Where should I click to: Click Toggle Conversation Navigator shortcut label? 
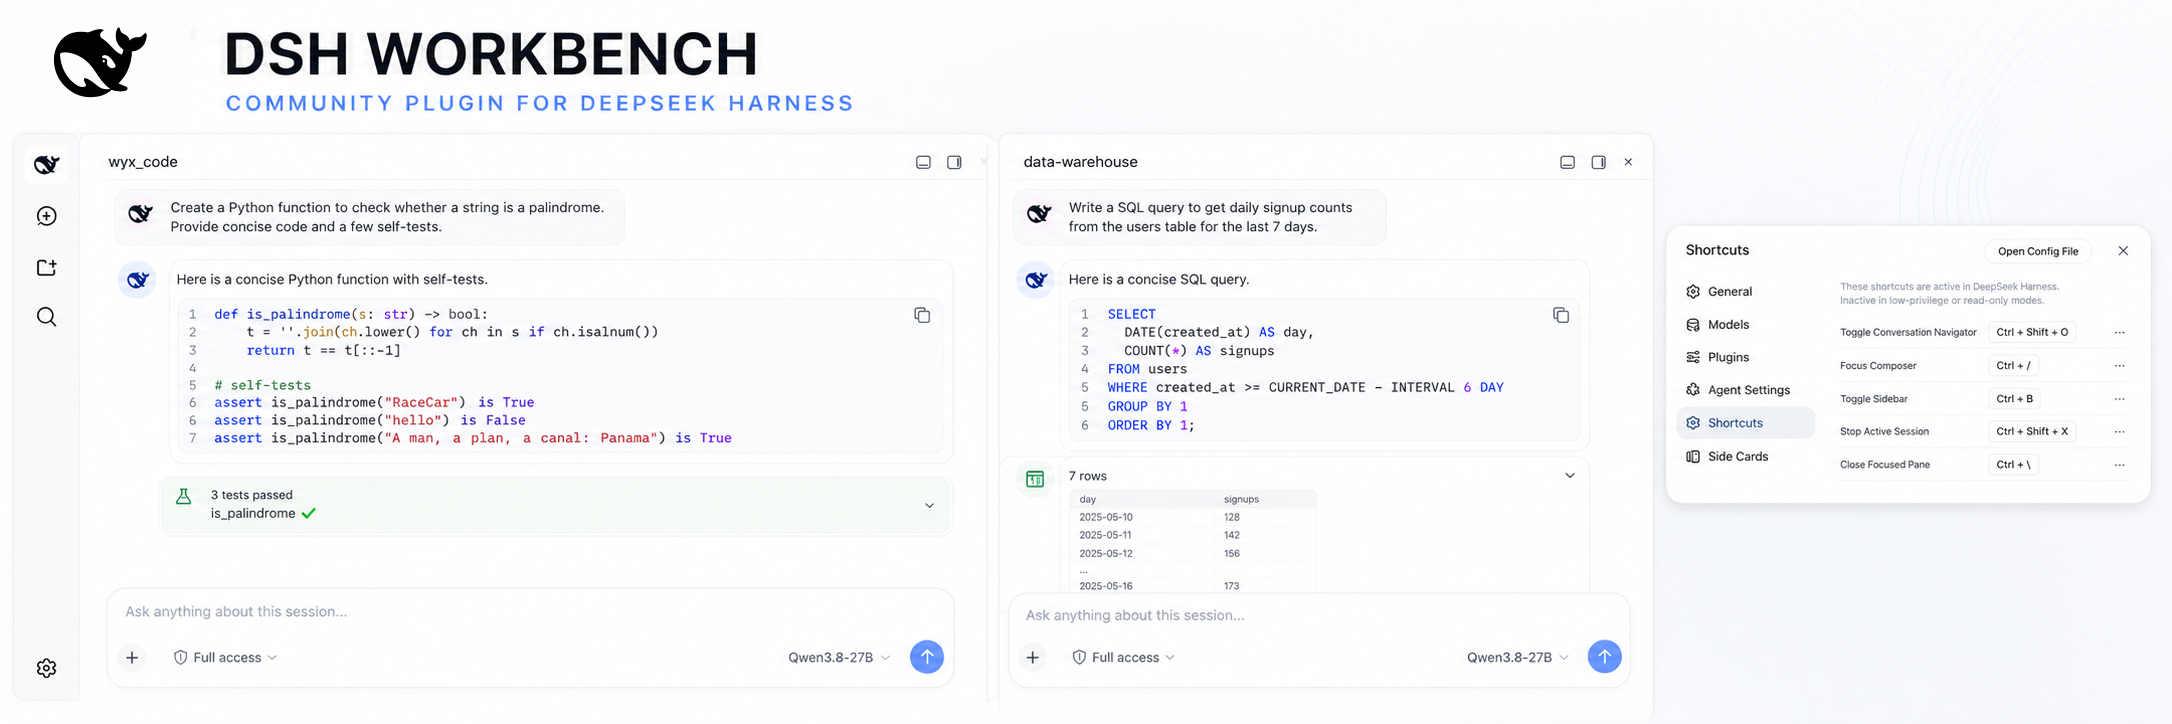[x=1908, y=333]
